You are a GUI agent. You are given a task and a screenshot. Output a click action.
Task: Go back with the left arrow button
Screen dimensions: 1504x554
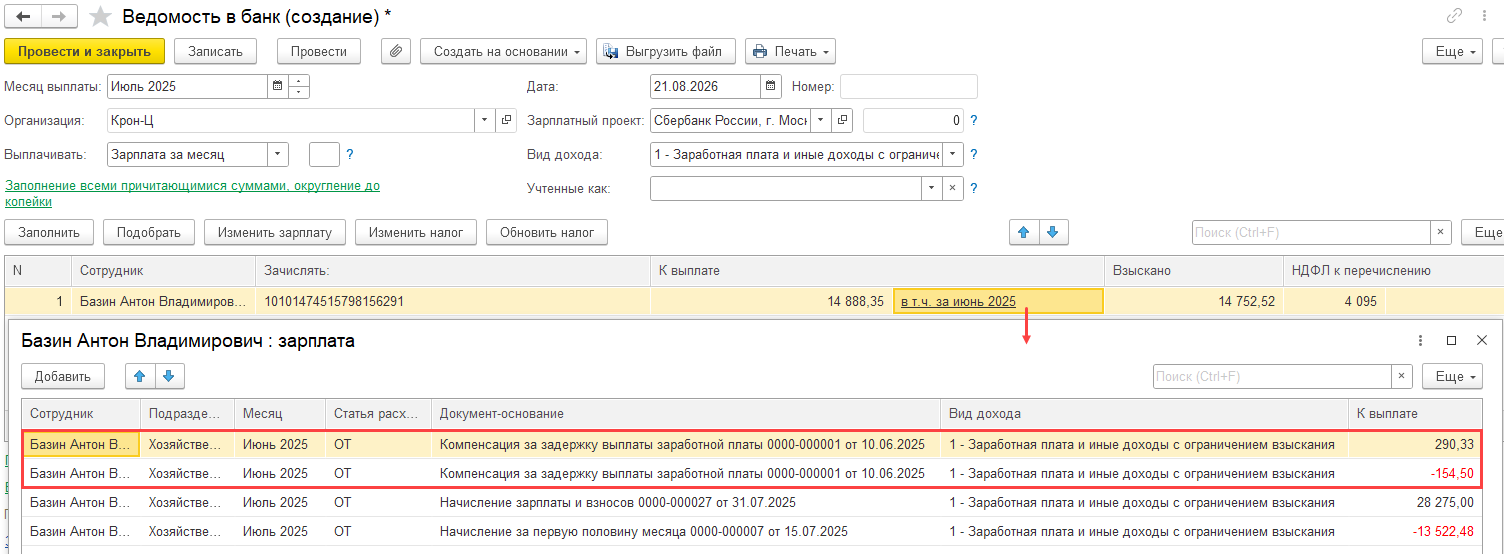click(x=23, y=17)
